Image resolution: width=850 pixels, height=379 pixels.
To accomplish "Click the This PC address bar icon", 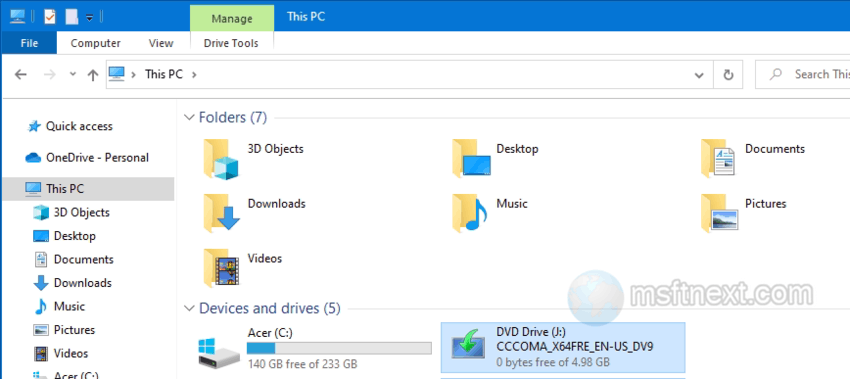I will click(117, 73).
